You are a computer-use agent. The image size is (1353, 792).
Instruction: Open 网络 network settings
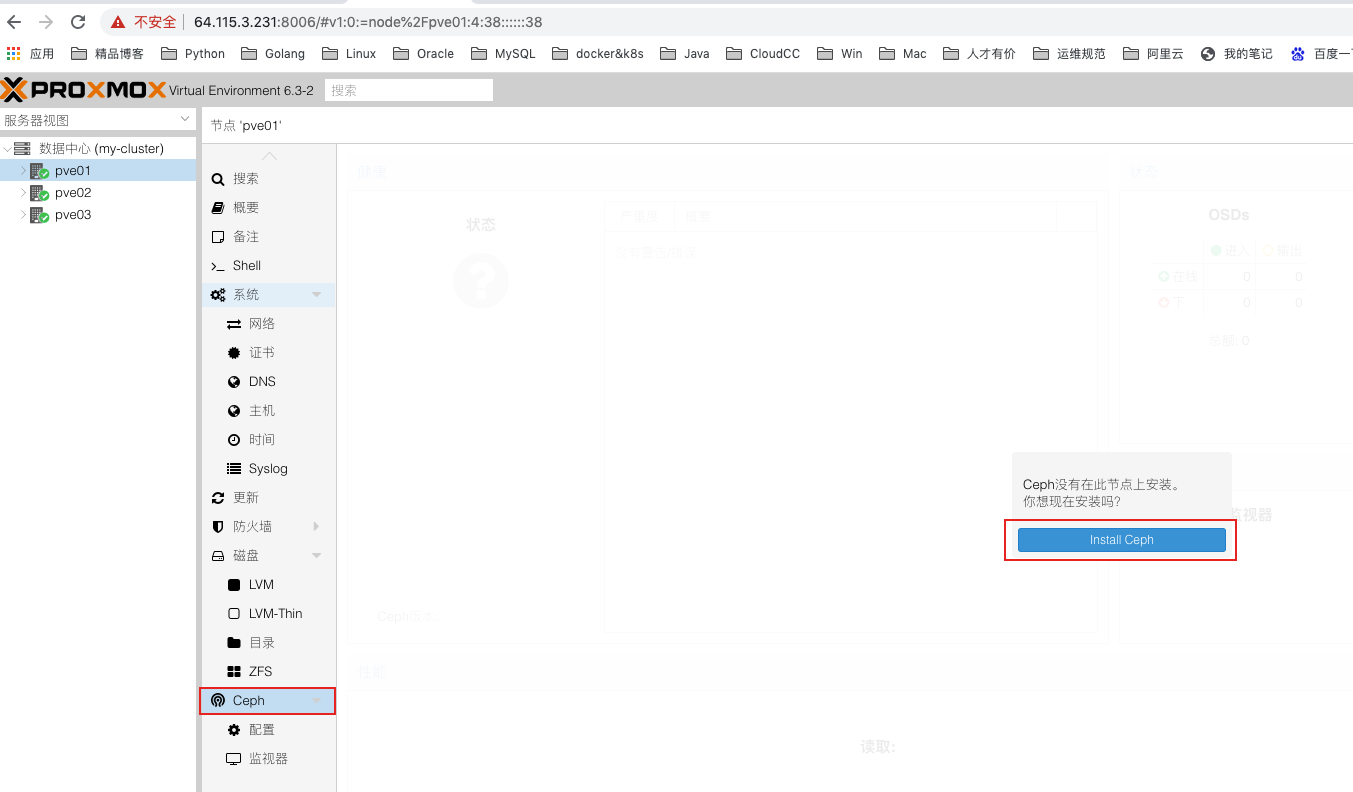tap(268, 324)
